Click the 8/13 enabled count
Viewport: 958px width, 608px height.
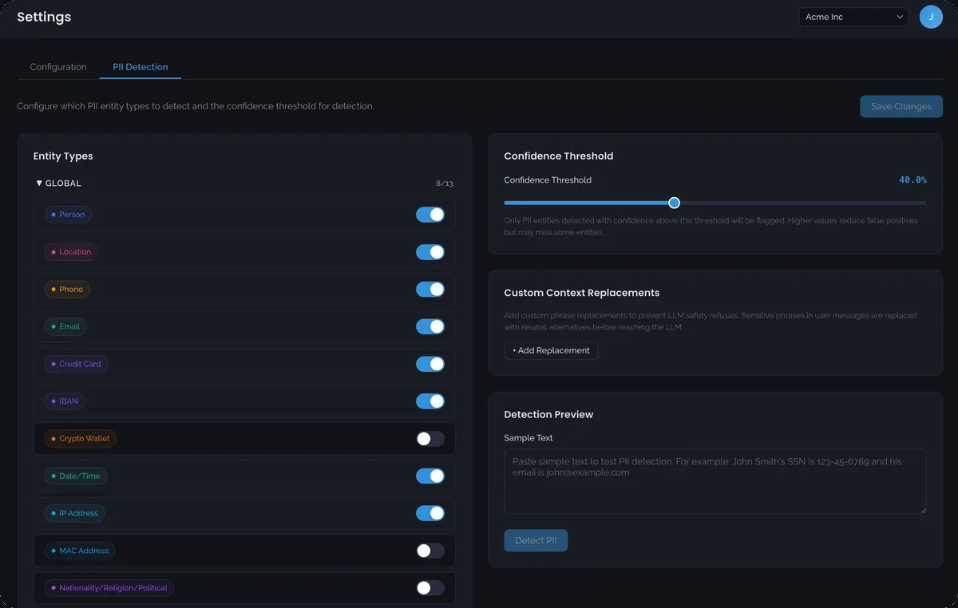point(444,183)
